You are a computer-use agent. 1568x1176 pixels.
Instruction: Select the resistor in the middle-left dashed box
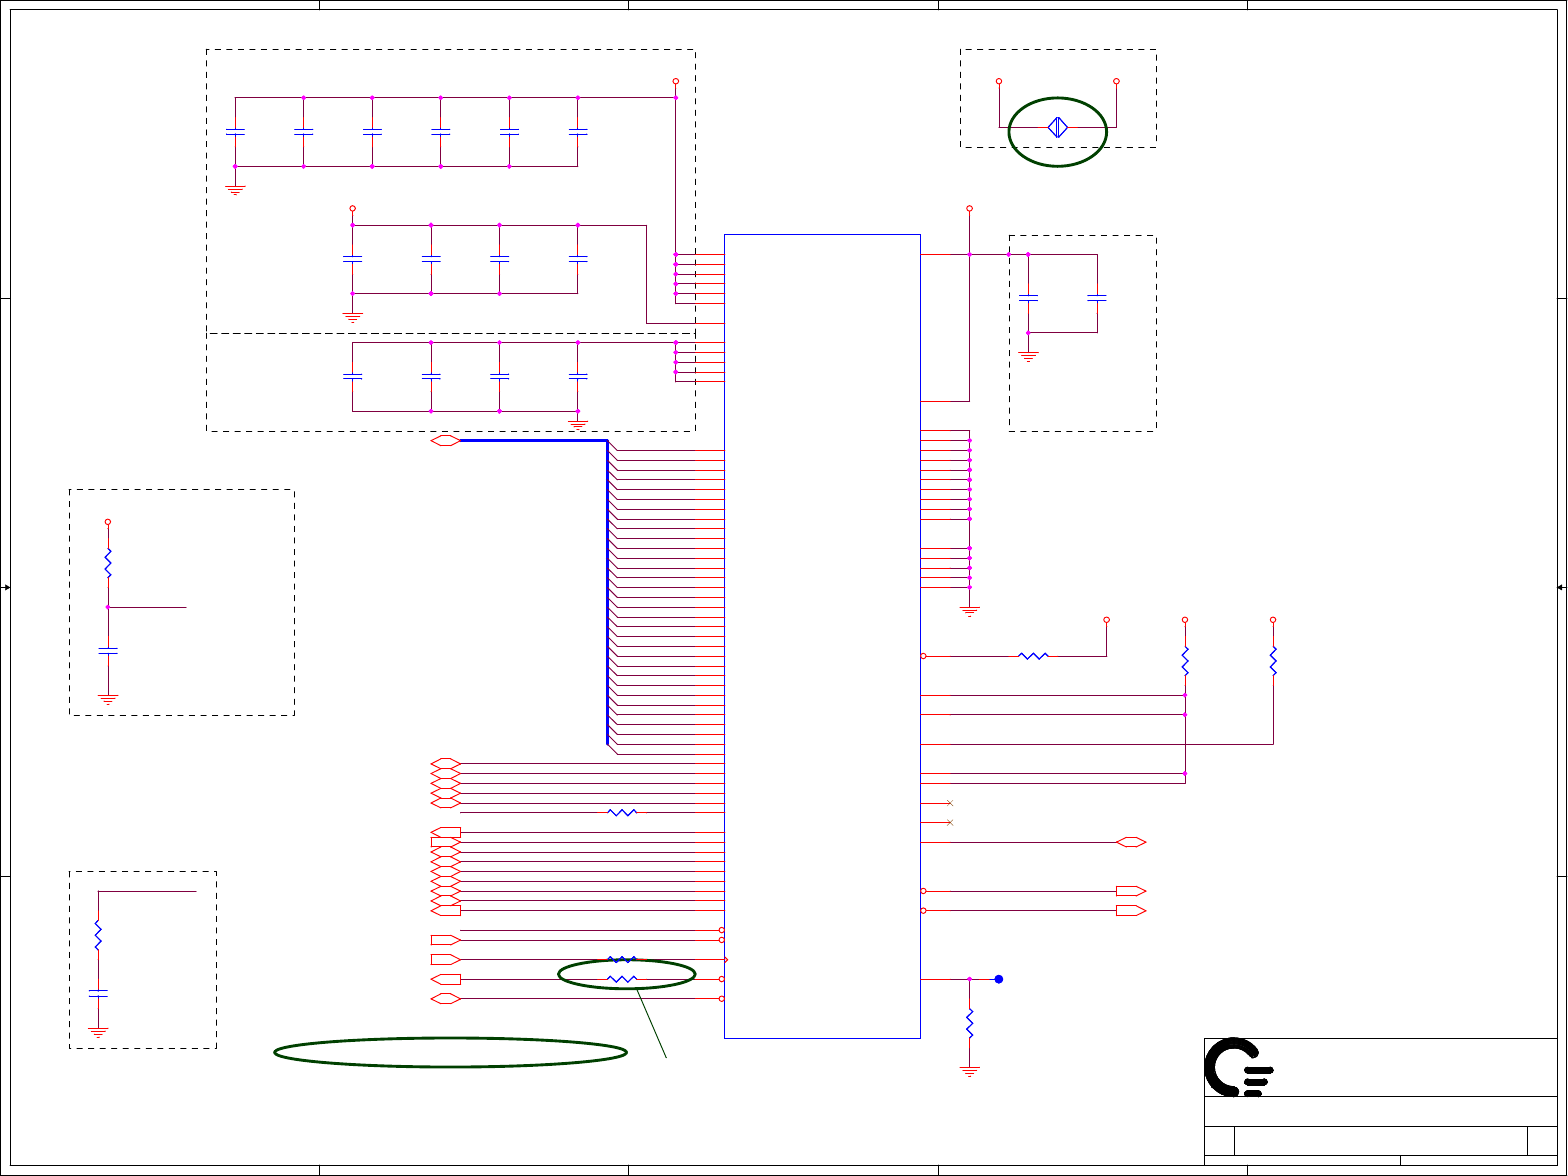[x=108, y=563]
